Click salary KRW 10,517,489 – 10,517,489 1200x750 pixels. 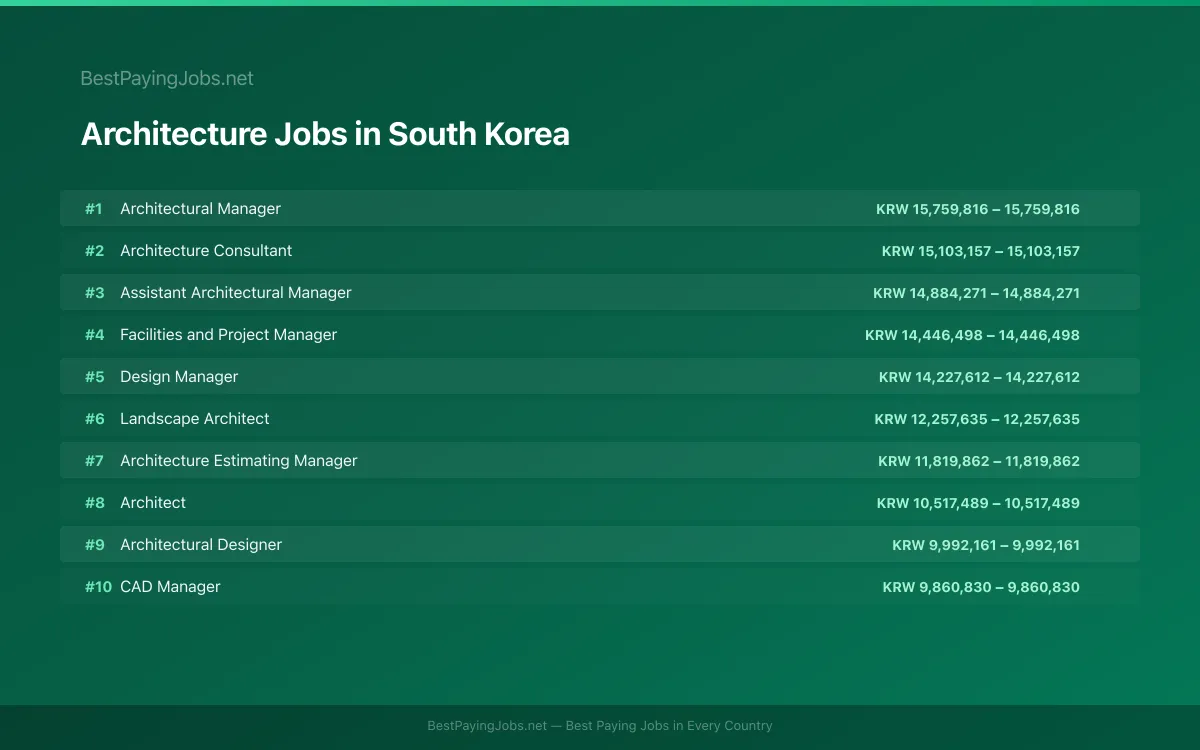tap(978, 503)
